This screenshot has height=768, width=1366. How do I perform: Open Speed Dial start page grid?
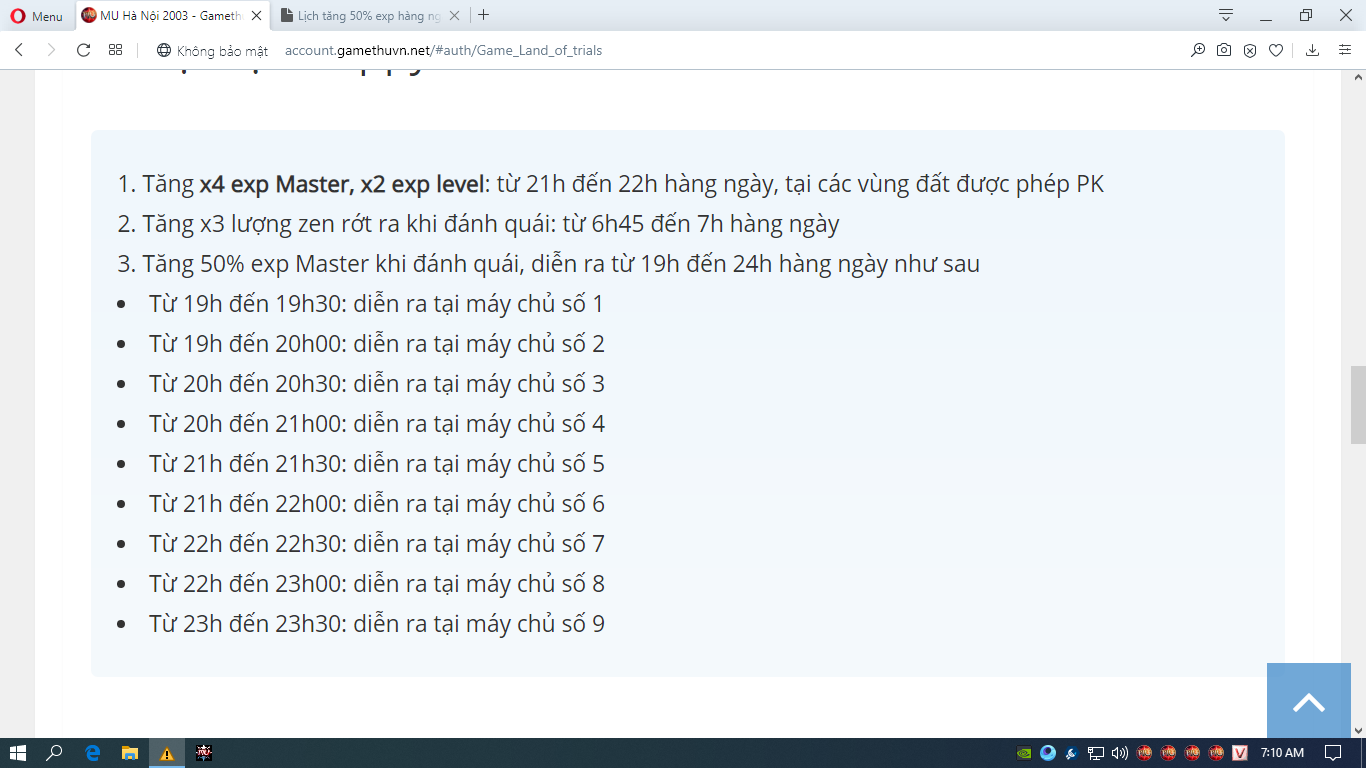(x=115, y=50)
